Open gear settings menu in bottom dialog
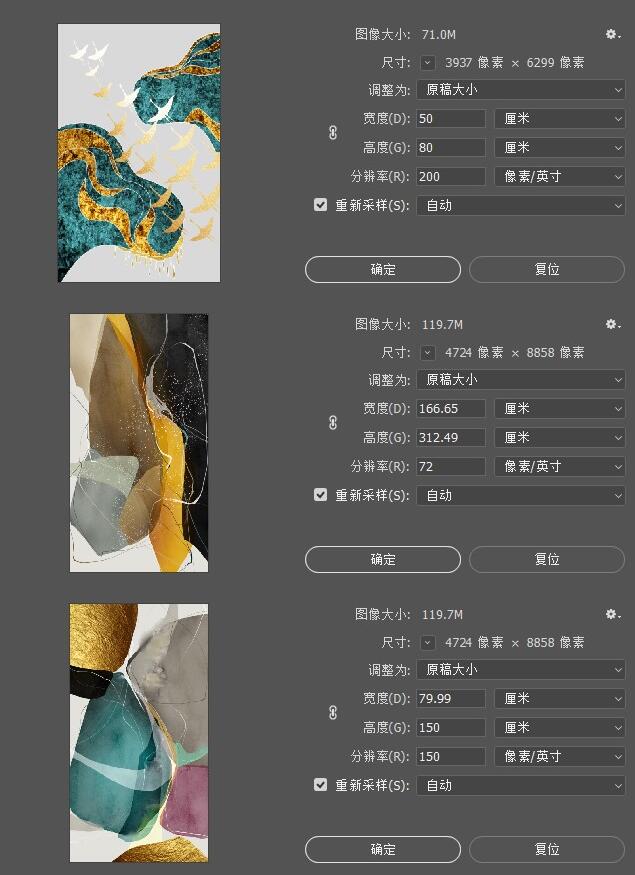 pyautogui.click(x=613, y=614)
